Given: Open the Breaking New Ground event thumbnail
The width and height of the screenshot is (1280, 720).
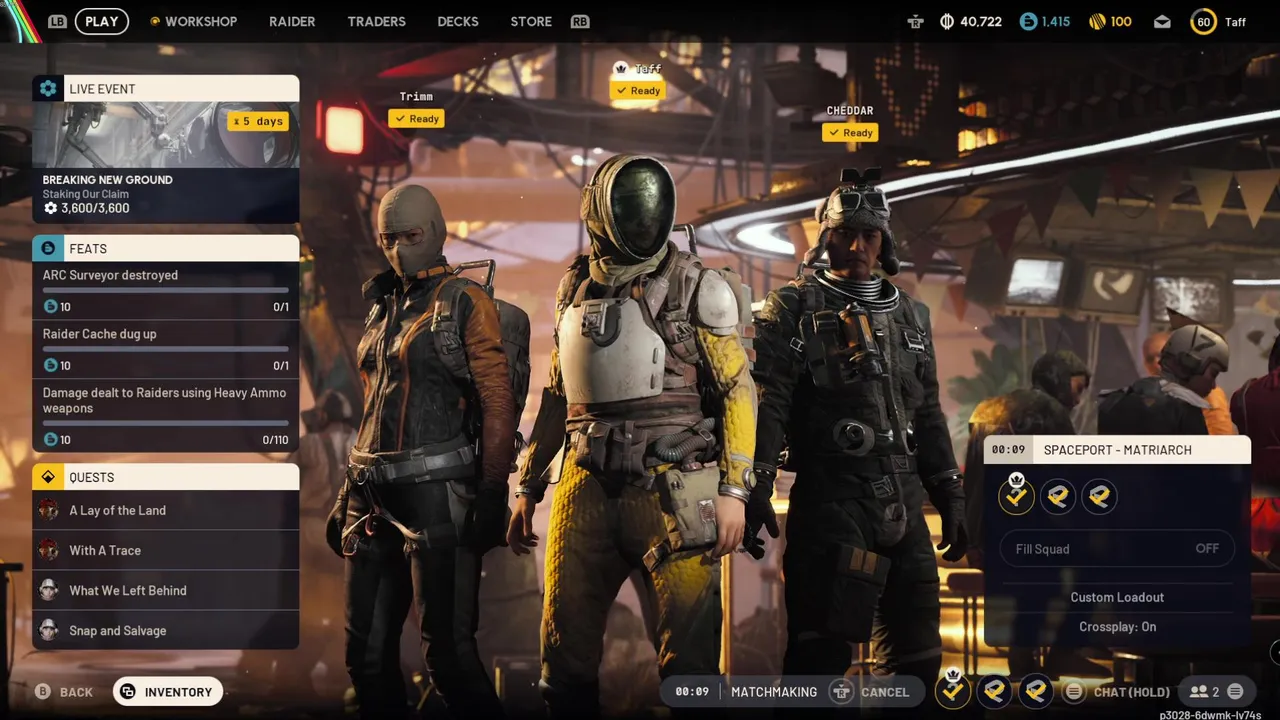Looking at the screenshot, I should (165, 134).
